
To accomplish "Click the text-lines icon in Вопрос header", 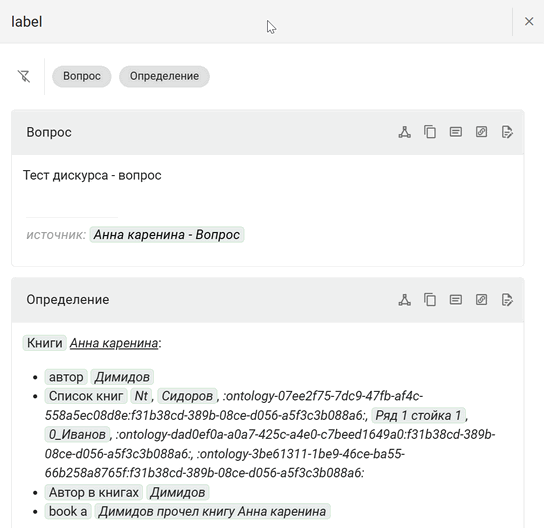I will pos(456,132).
